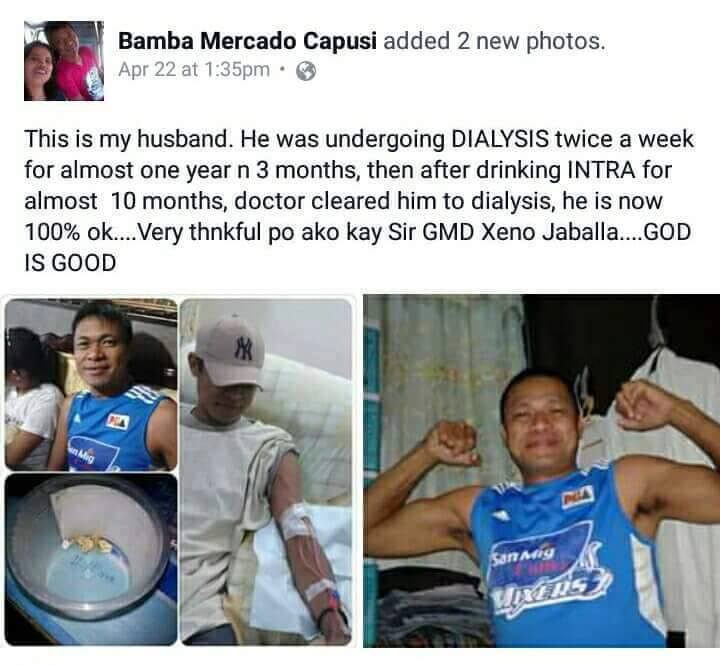The width and height of the screenshot is (720, 666).
Task: Click the '2 new photos' text
Action: (531, 41)
